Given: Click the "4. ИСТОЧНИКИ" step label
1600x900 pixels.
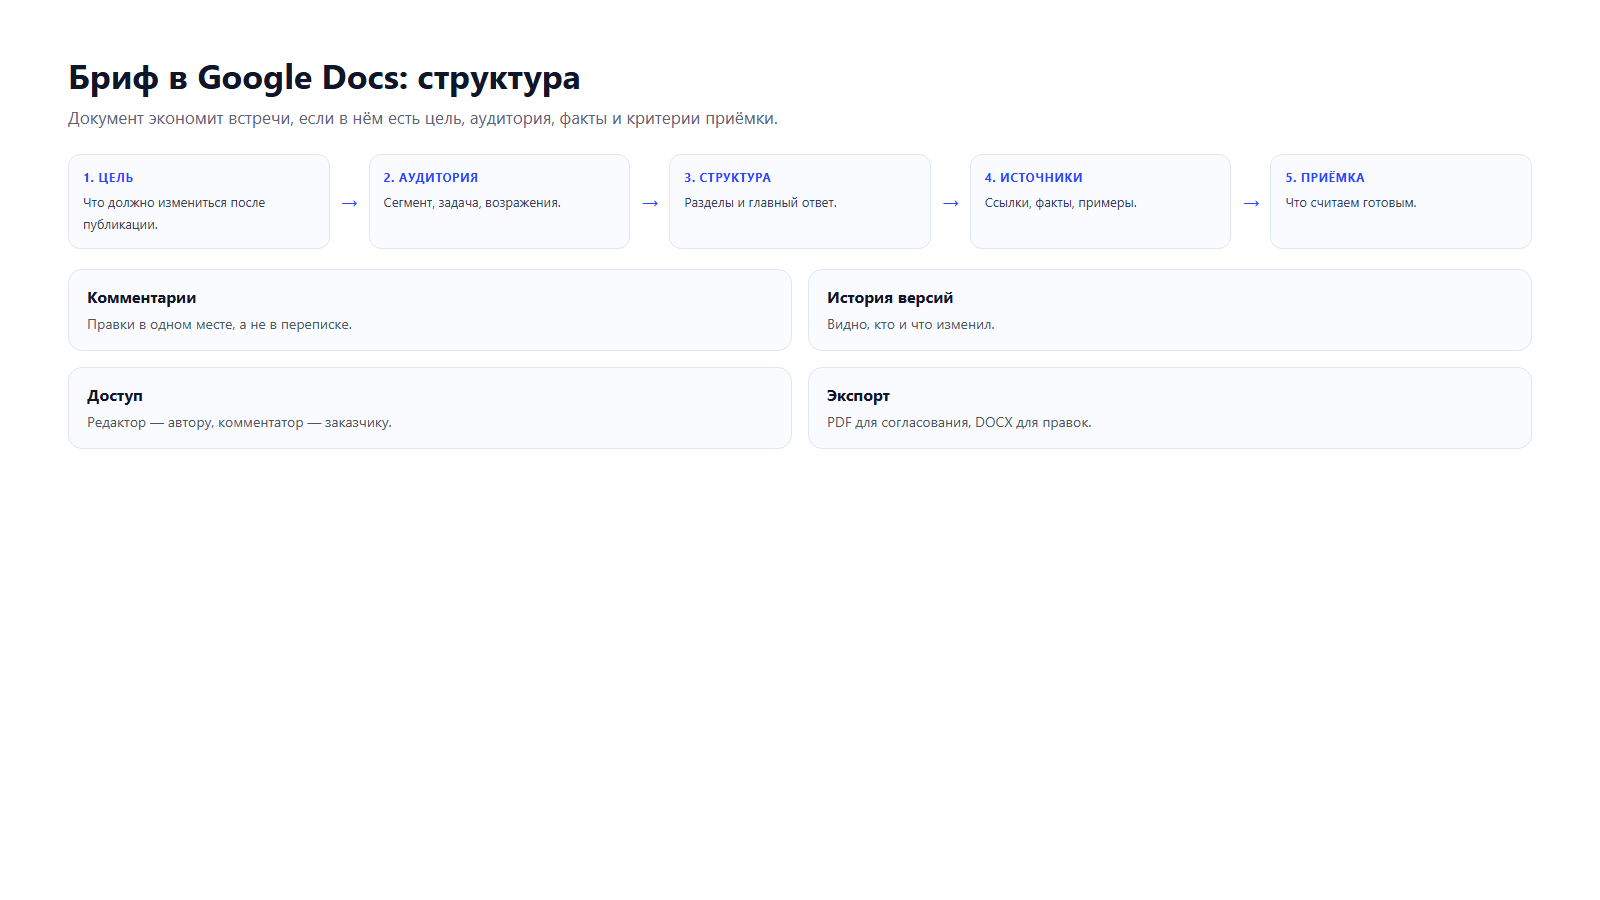Looking at the screenshot, I should [1033, 177].
